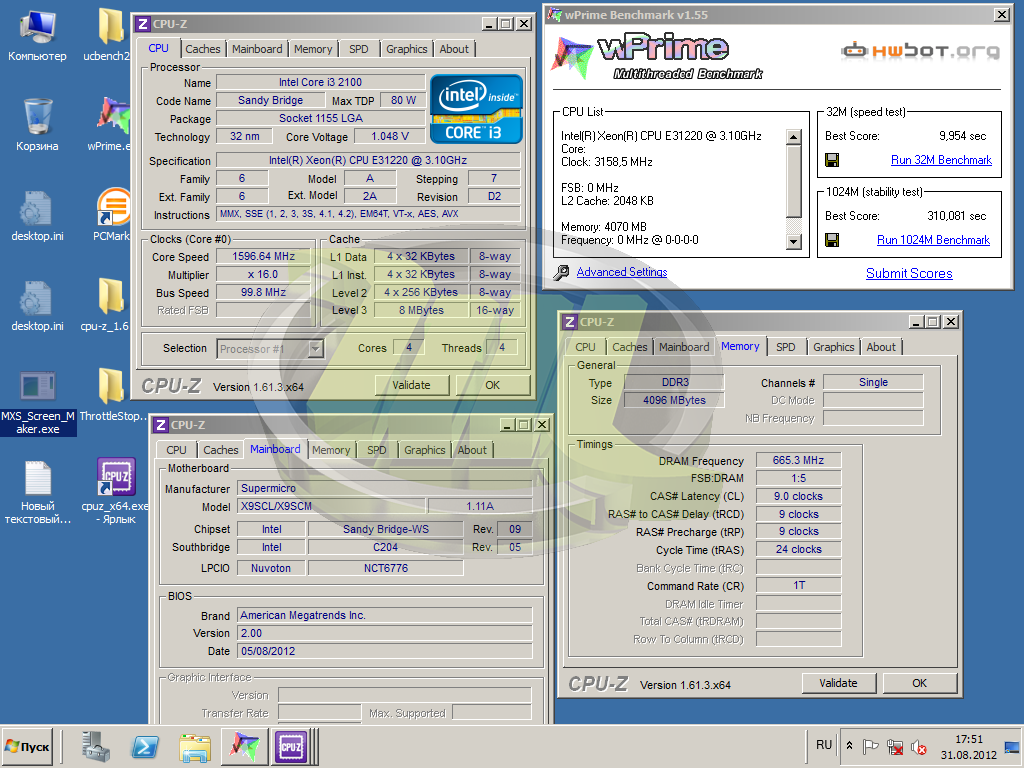Open About tab in top CPU-Z window
The image size is (1024, 768).
point(454,49)
